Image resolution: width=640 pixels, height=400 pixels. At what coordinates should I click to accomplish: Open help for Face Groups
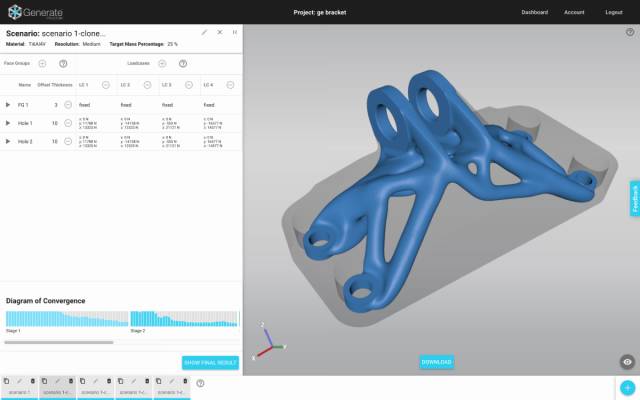click(62, 63)
